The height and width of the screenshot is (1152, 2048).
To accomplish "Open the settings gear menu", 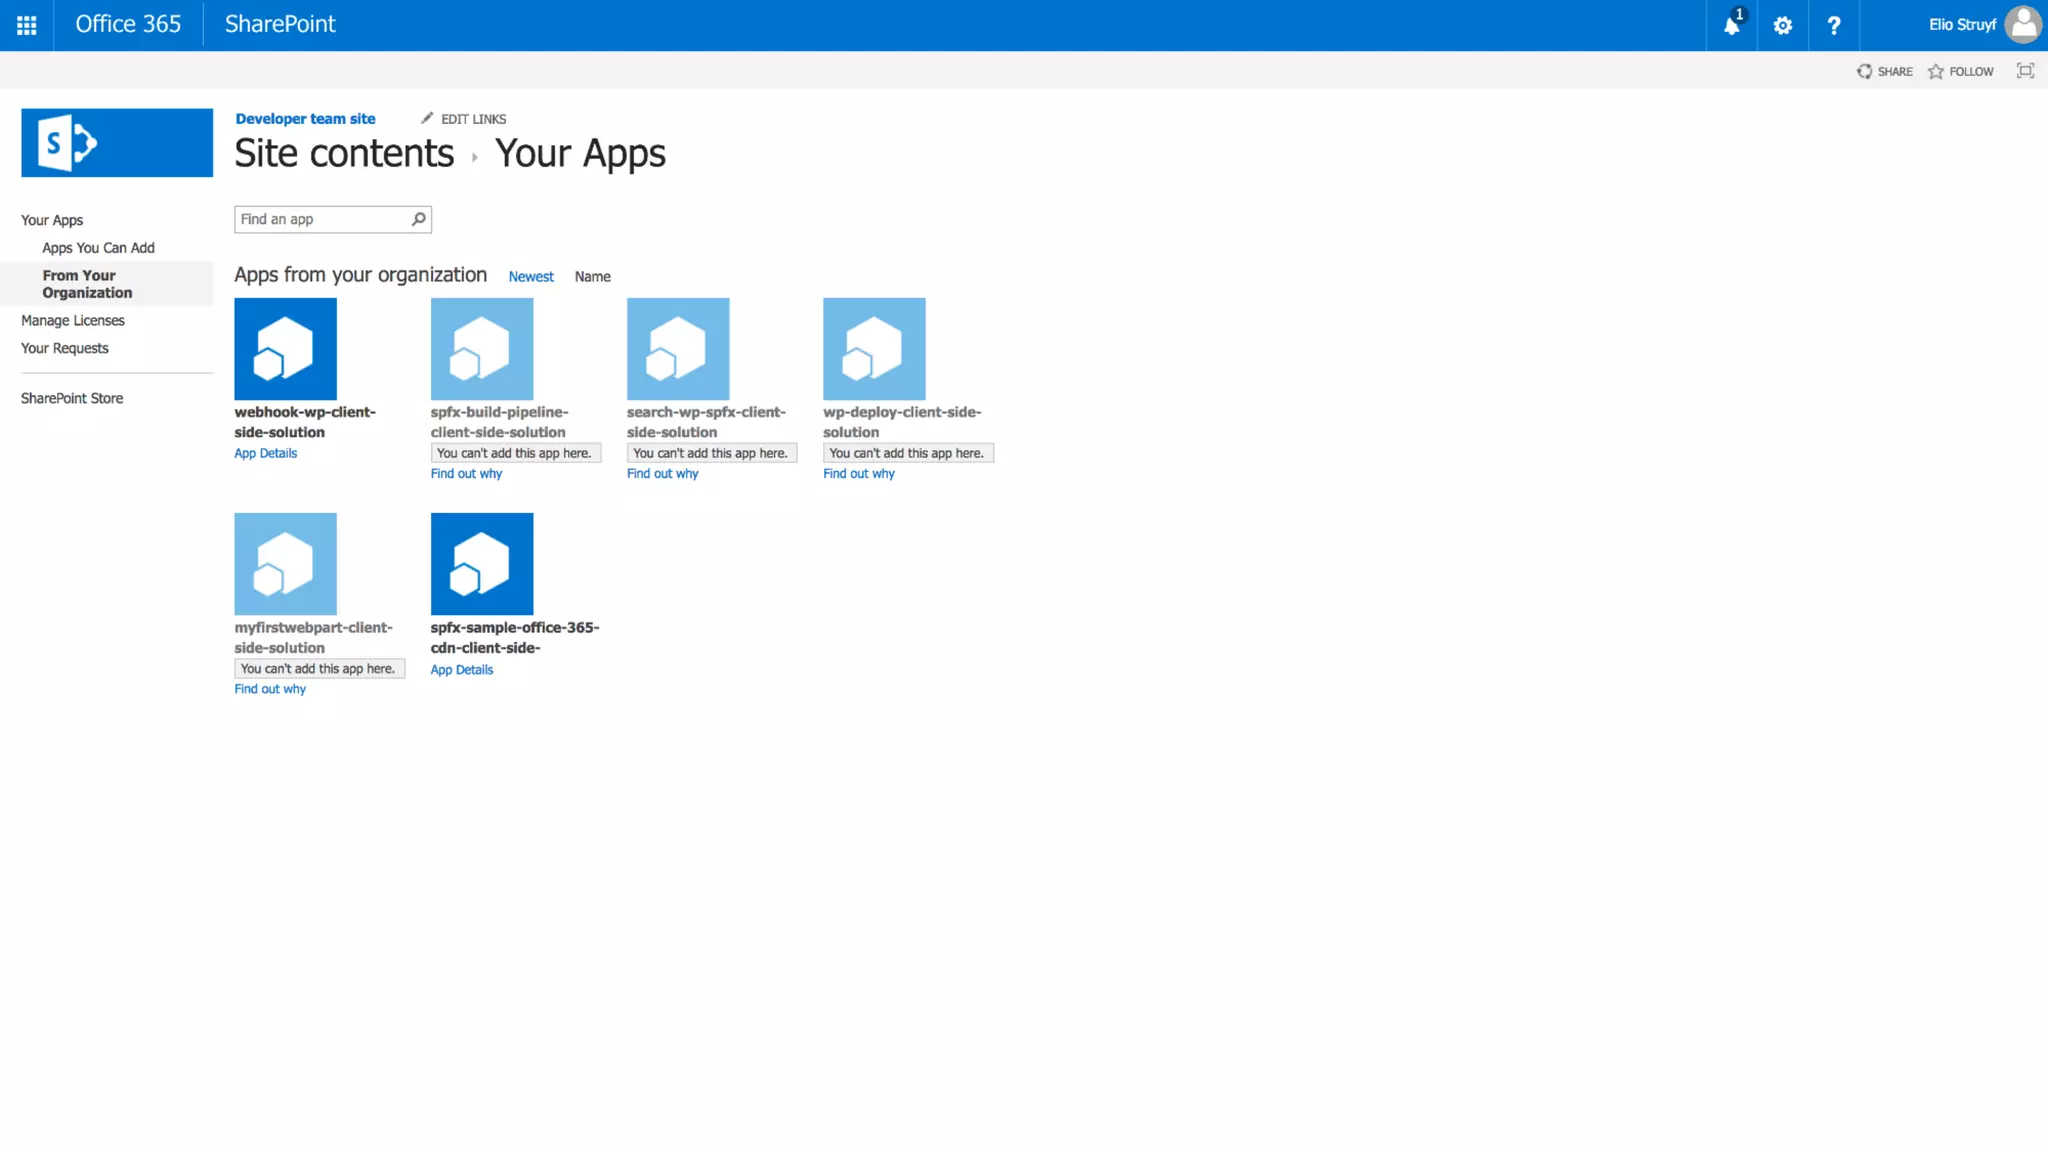I will coord(1782,25).
